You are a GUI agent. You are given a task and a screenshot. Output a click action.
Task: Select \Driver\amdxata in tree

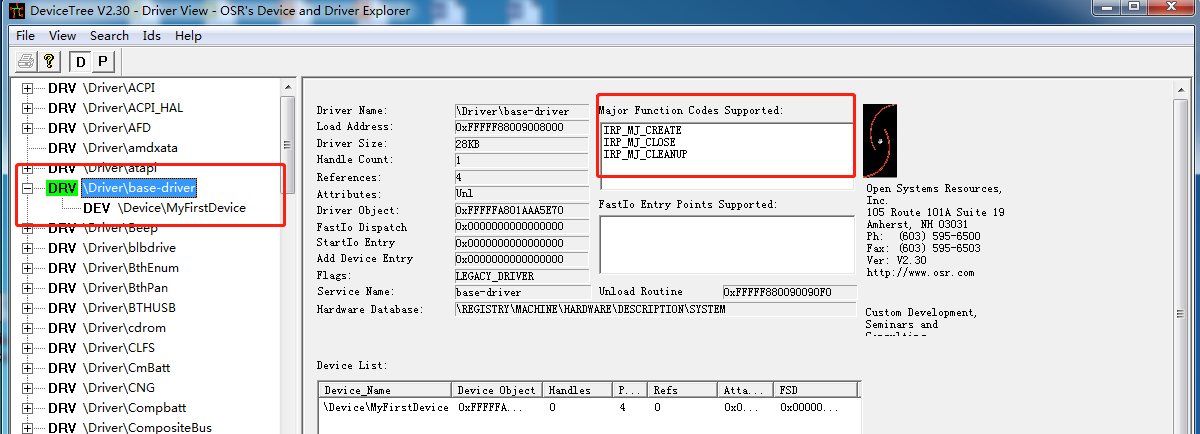click(x=131, y=148)
